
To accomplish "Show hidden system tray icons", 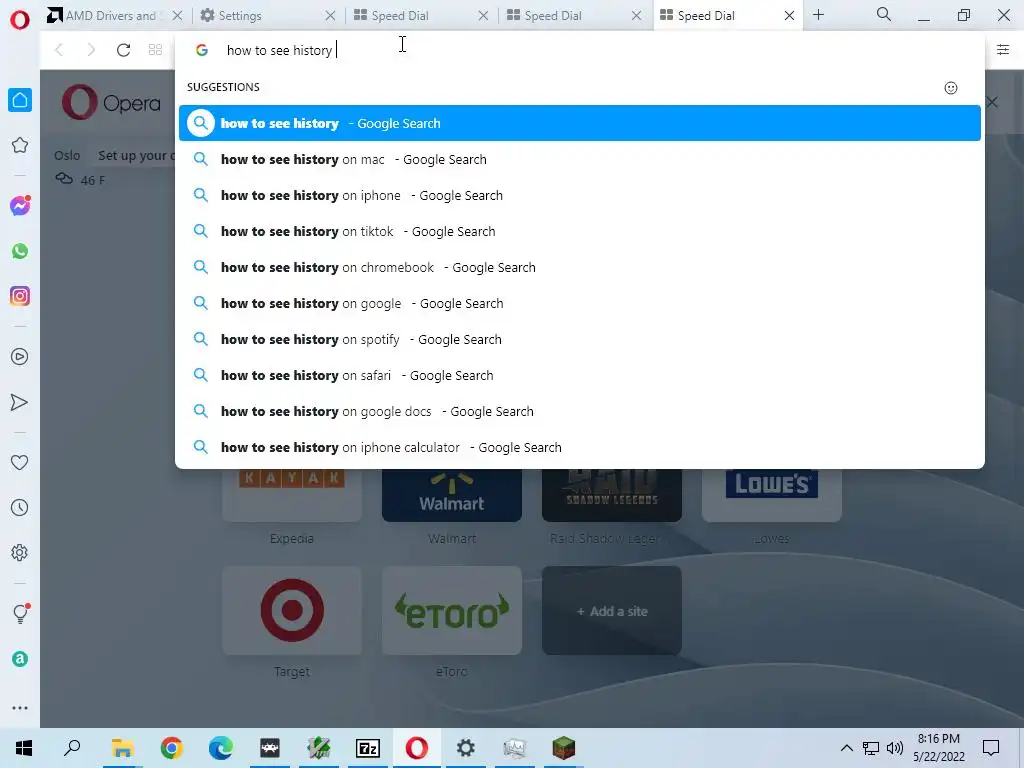I will click(x=846, y=748).
